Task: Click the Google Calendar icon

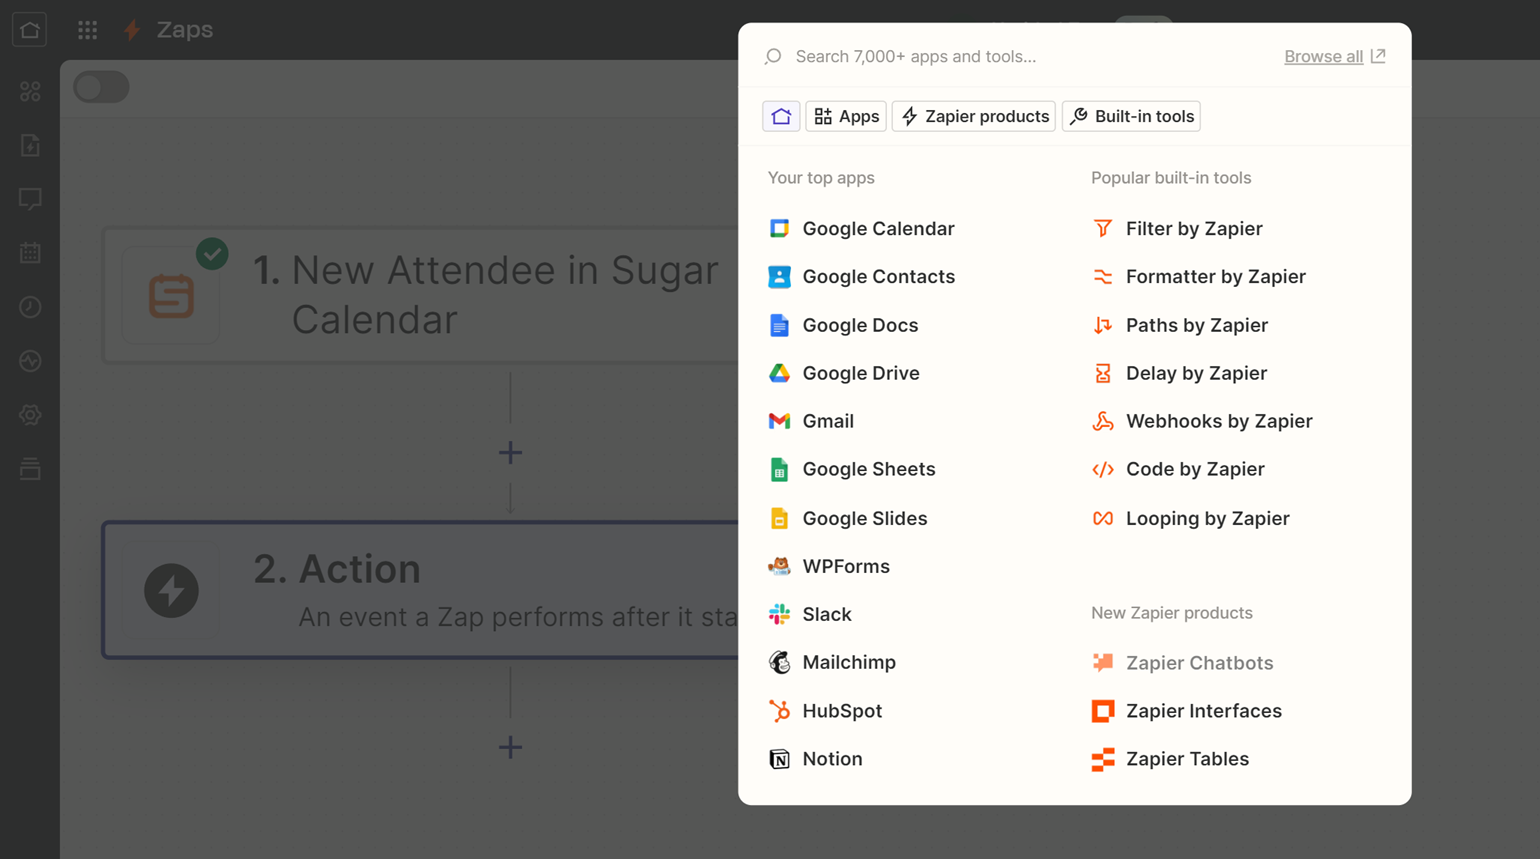Action: coord(779,228)
